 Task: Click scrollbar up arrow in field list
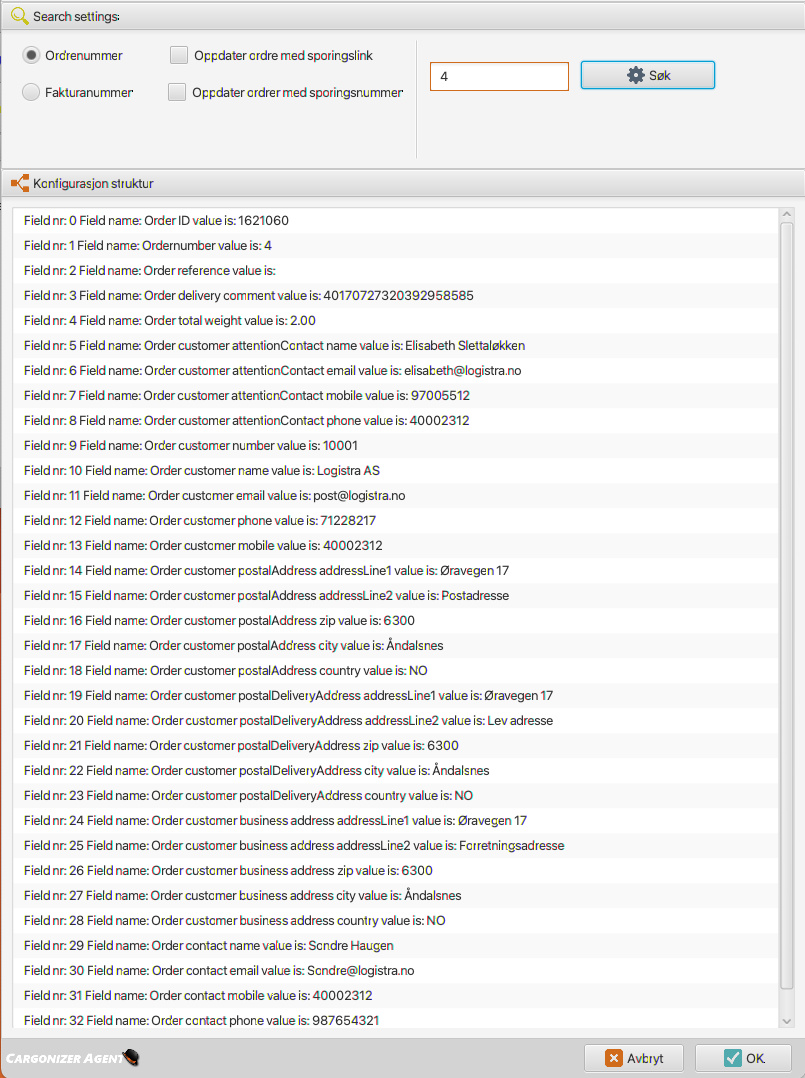click(787, 215)
